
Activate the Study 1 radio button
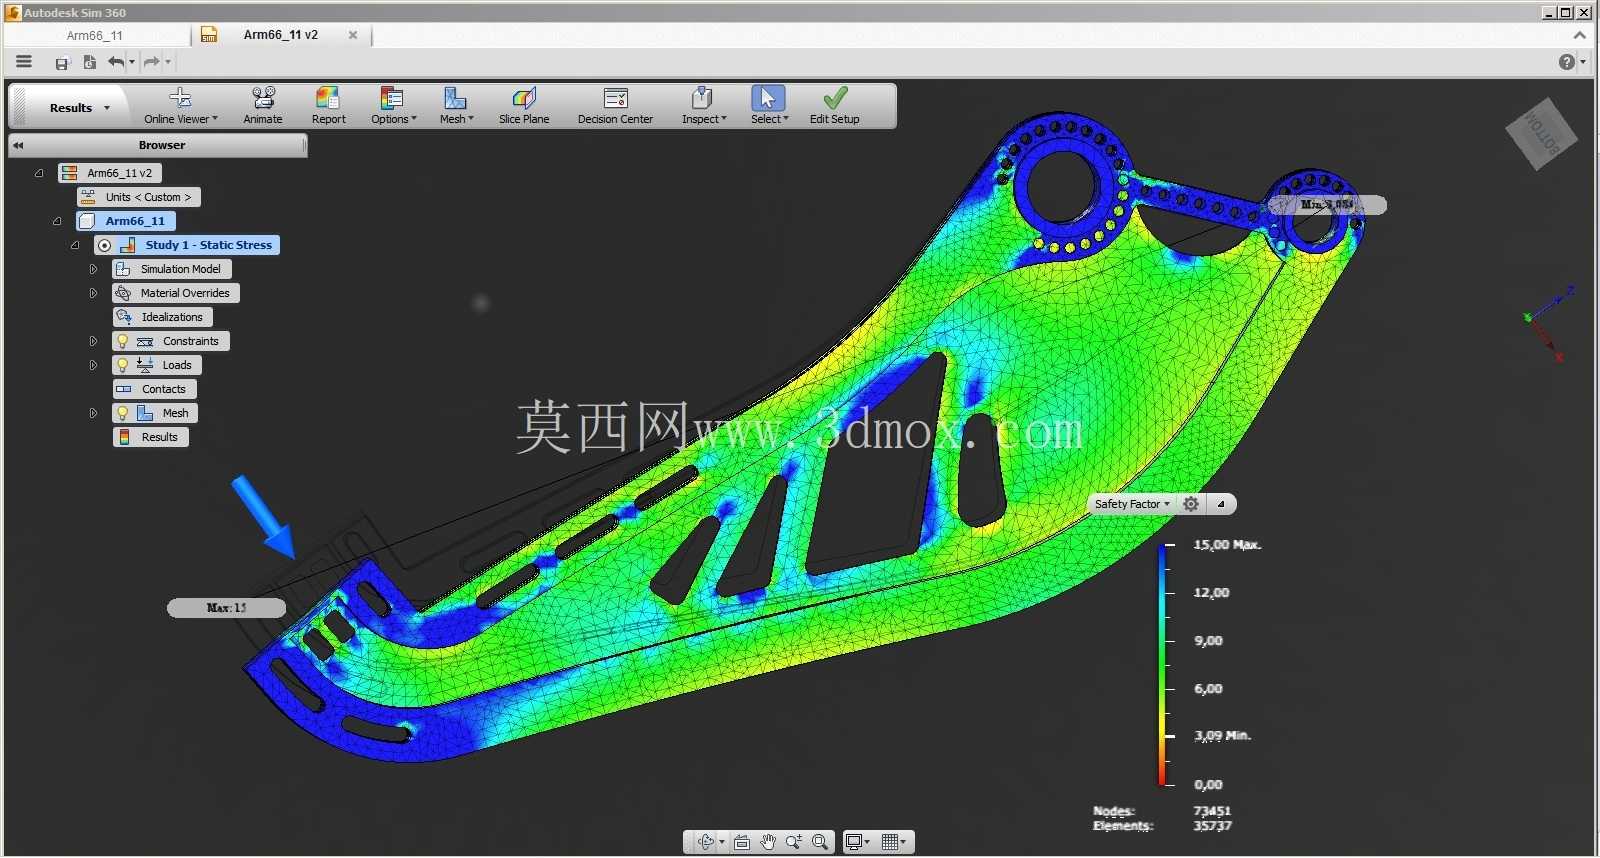pos(104,245)
